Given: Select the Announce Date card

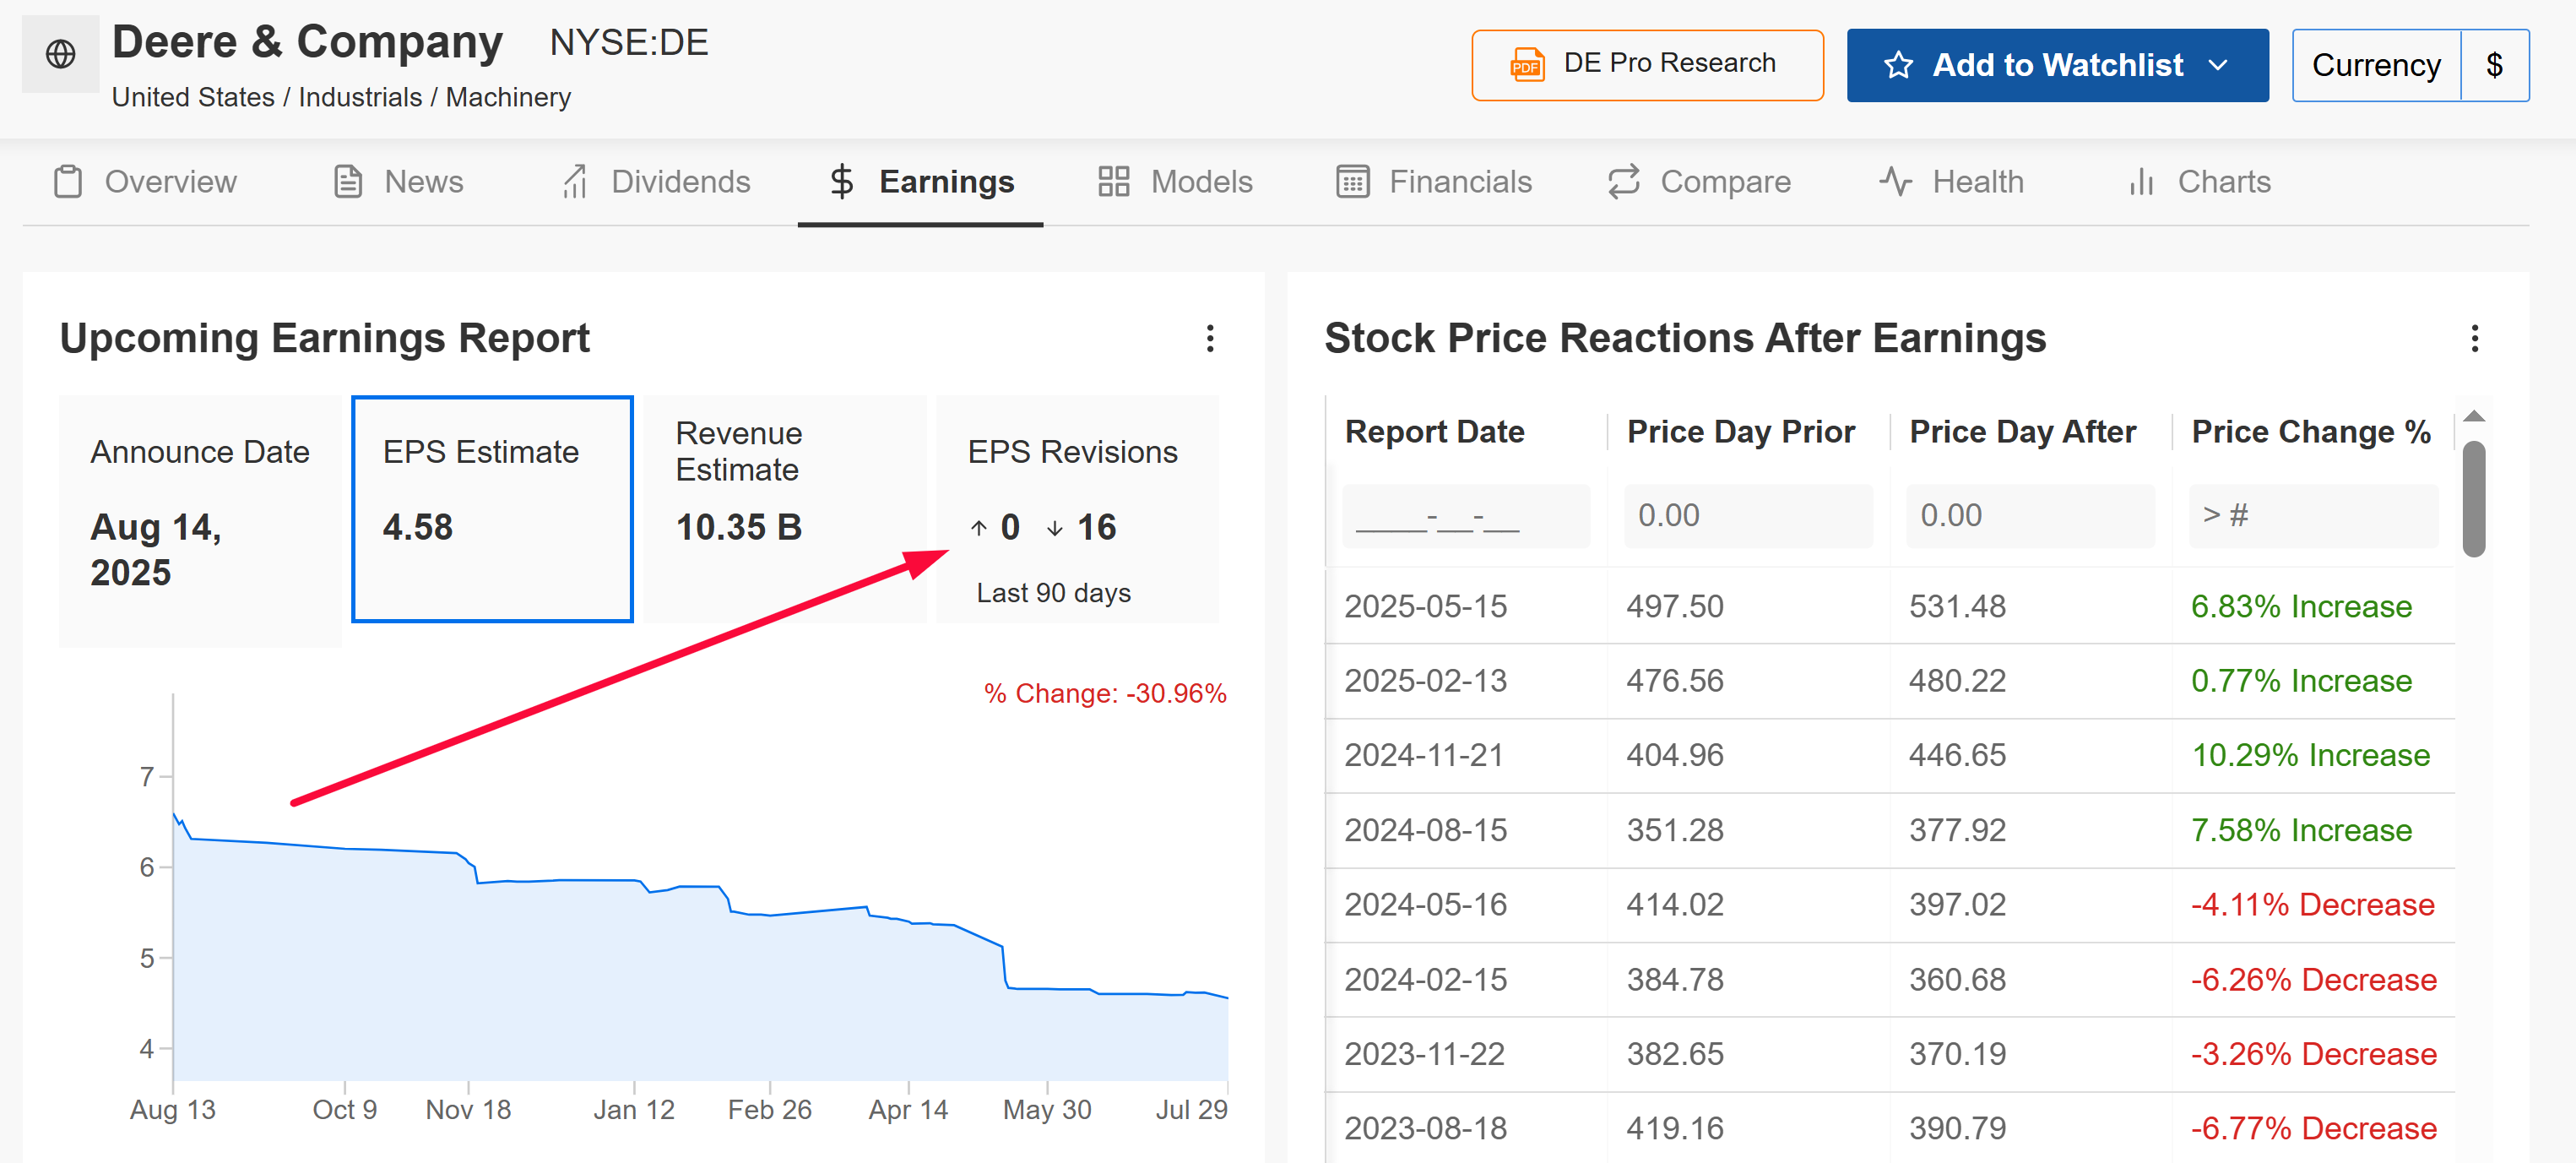Looking at the screenshot, I should (x=201, y=521).
